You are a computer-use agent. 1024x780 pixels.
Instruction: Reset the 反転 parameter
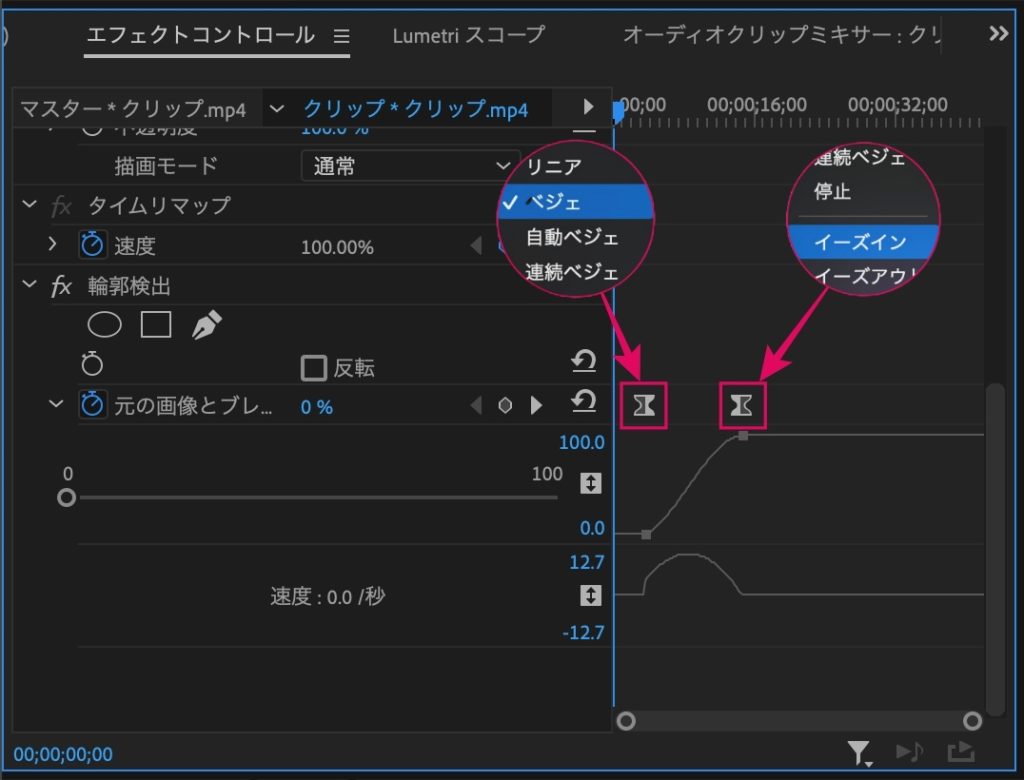tap(583, 361)
